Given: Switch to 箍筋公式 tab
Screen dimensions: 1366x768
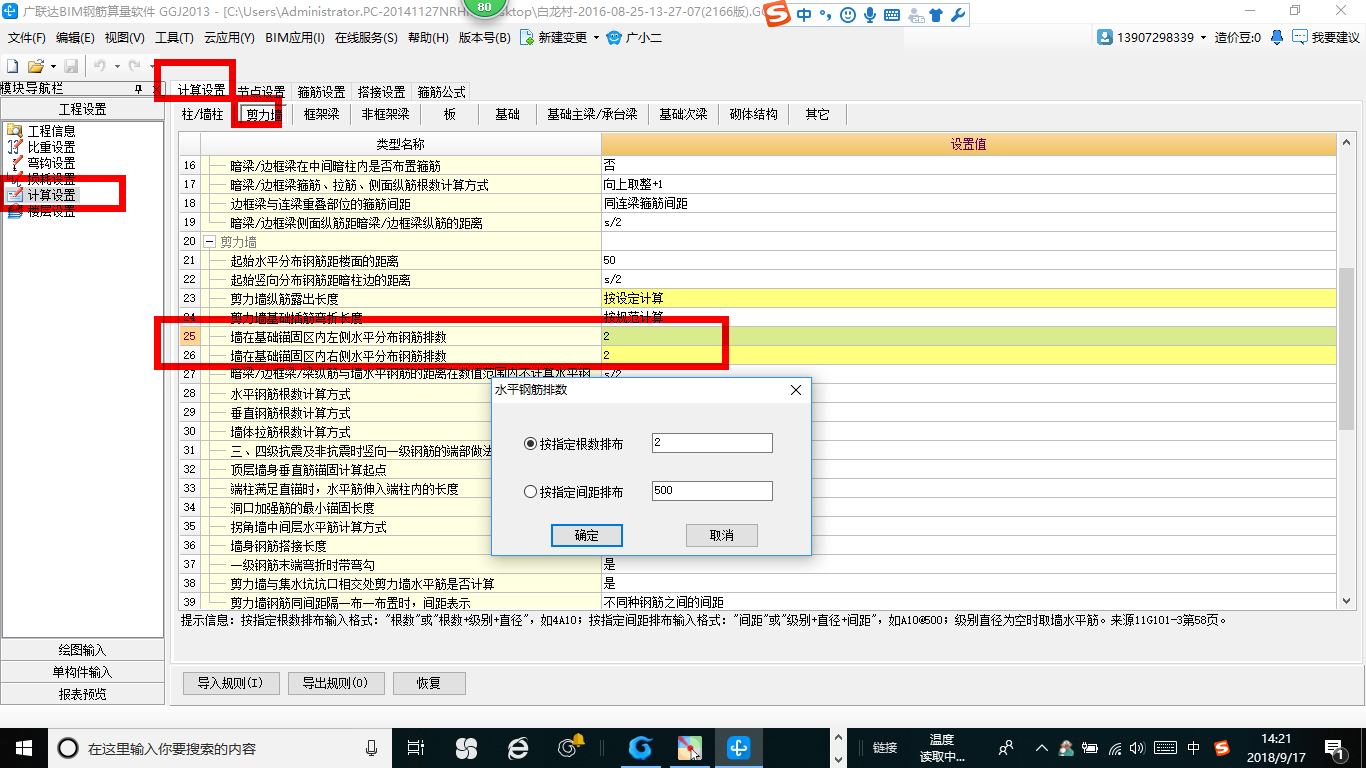Looking at the screenshot, I should click(x=441, y=92).
